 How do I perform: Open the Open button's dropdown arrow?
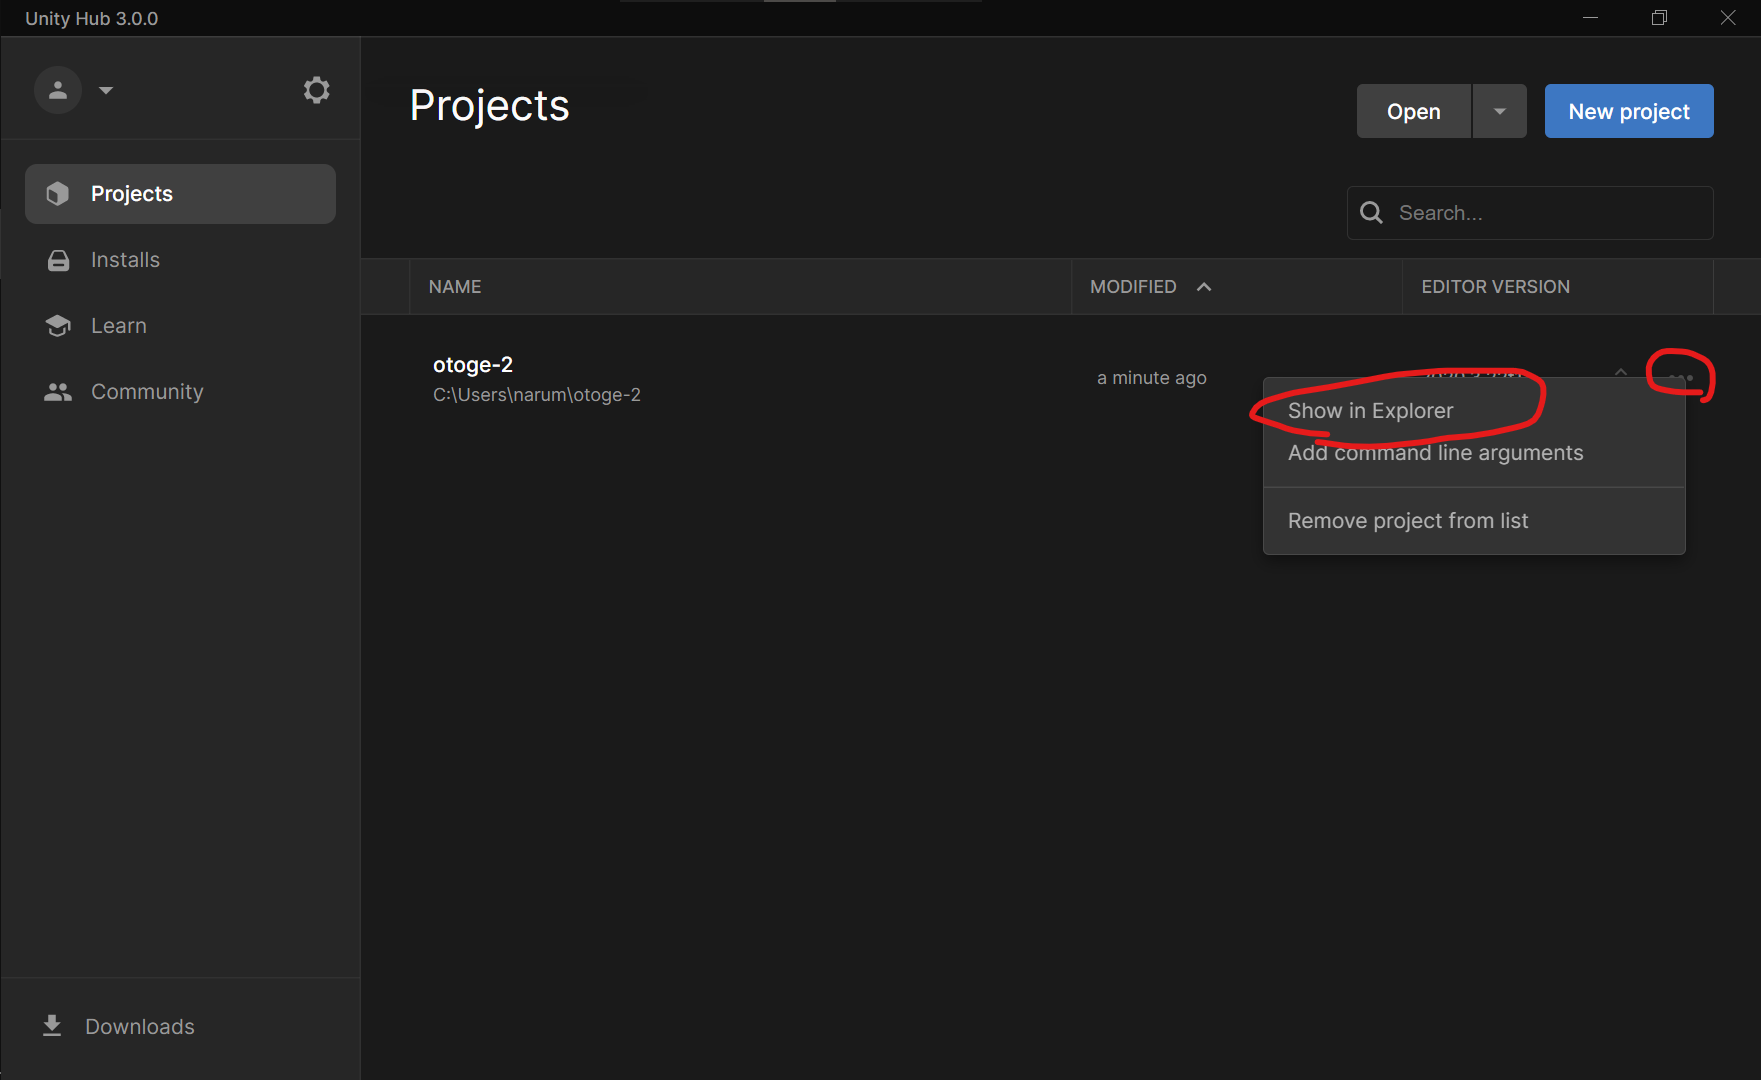(1499, 111)
